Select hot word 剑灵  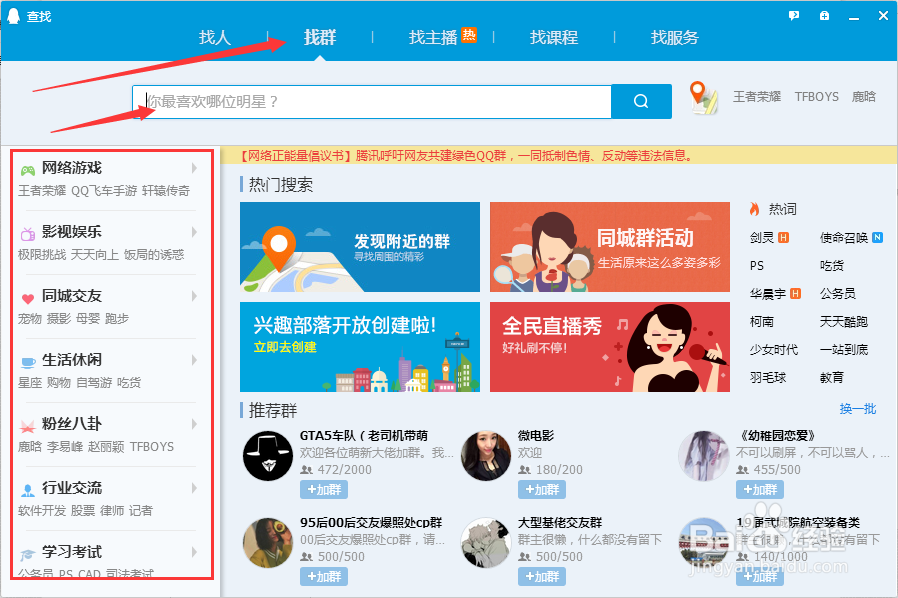[762, 238]
